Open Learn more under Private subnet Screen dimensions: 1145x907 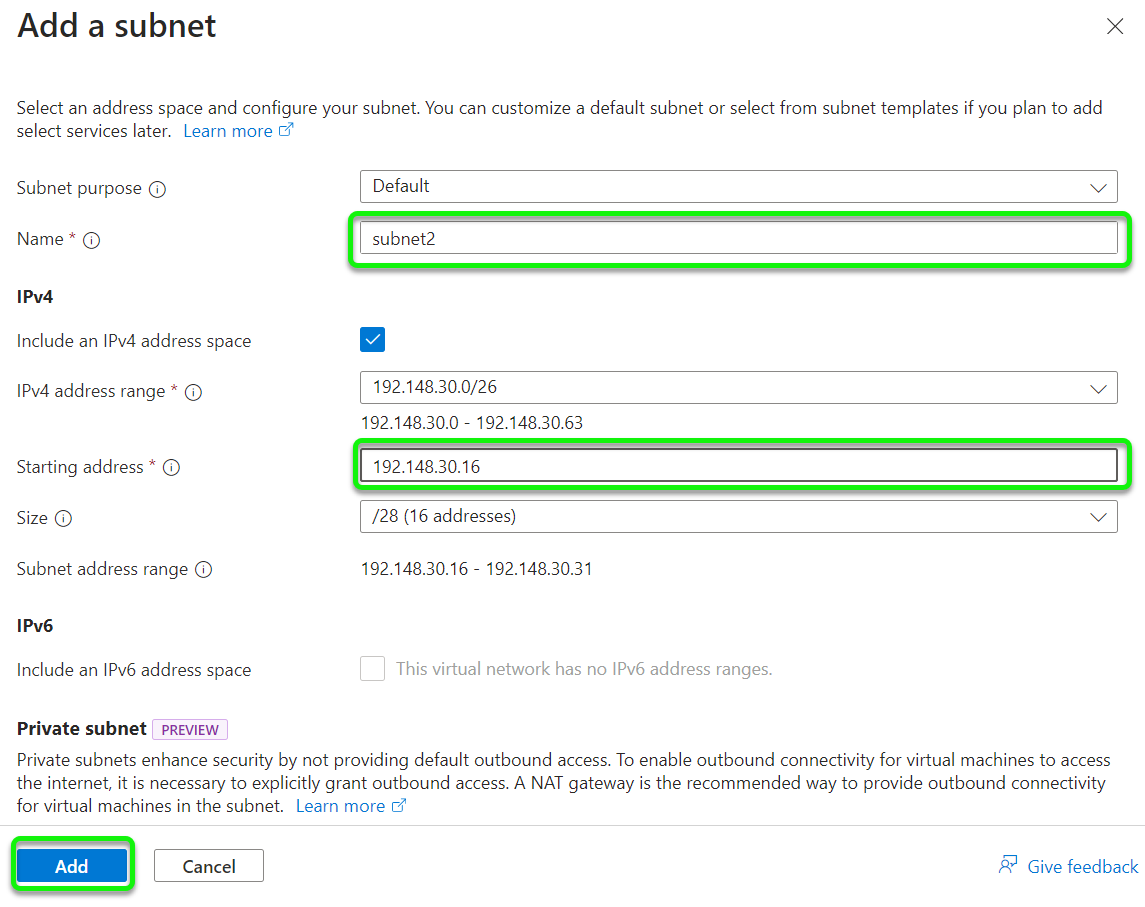(339, 805)
